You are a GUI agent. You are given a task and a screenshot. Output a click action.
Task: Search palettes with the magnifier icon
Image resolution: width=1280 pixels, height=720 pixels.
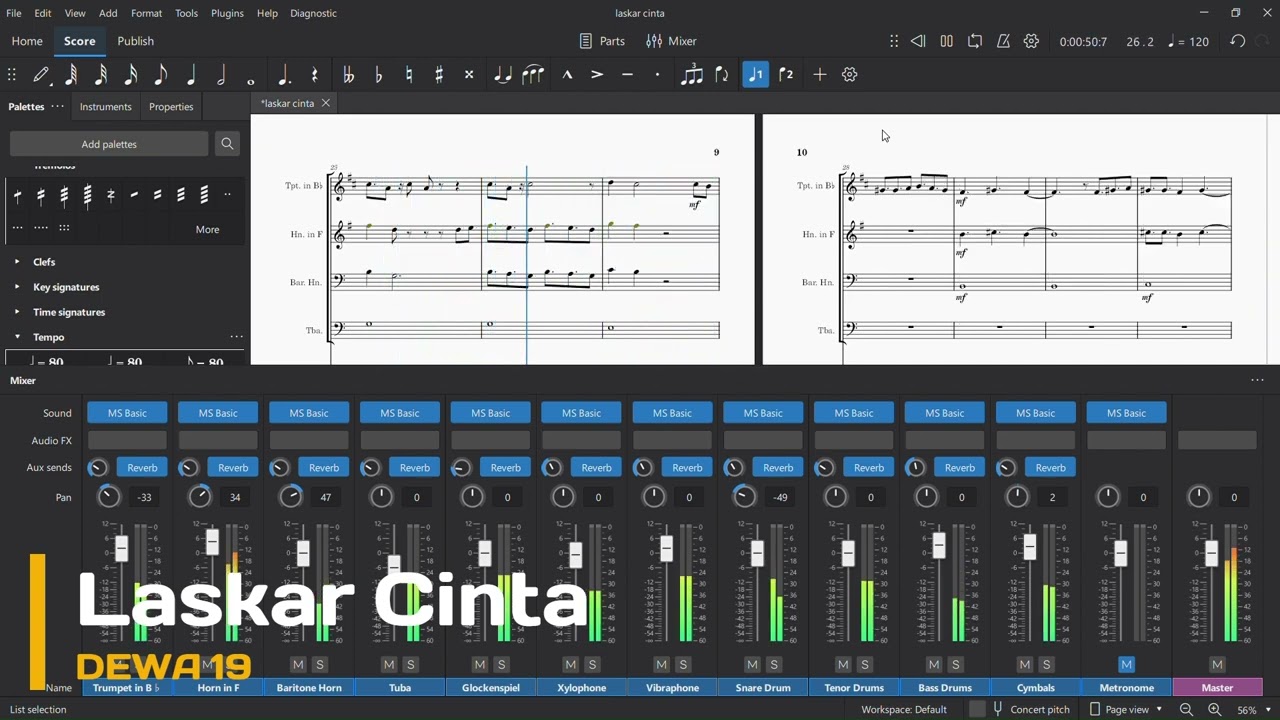coord(227,144)
